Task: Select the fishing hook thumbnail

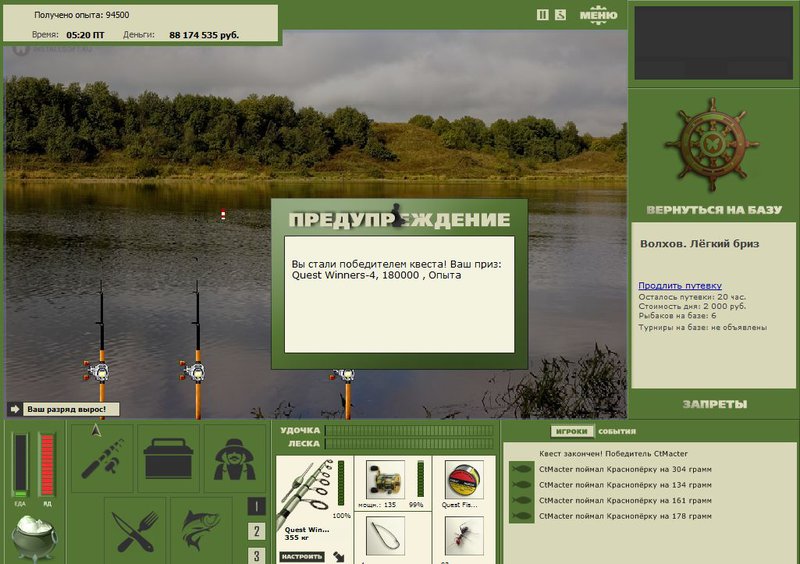Action: [x=385, y=535]
